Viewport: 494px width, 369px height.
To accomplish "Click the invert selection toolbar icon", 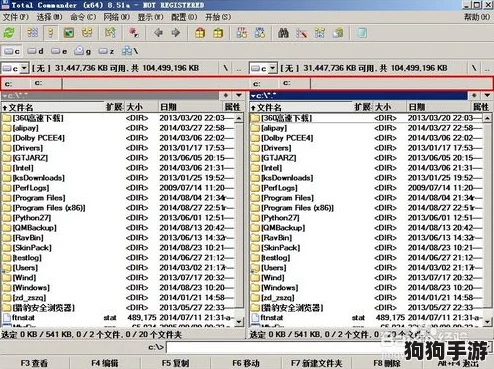I will pyautogui.click(x=110, y=33).
